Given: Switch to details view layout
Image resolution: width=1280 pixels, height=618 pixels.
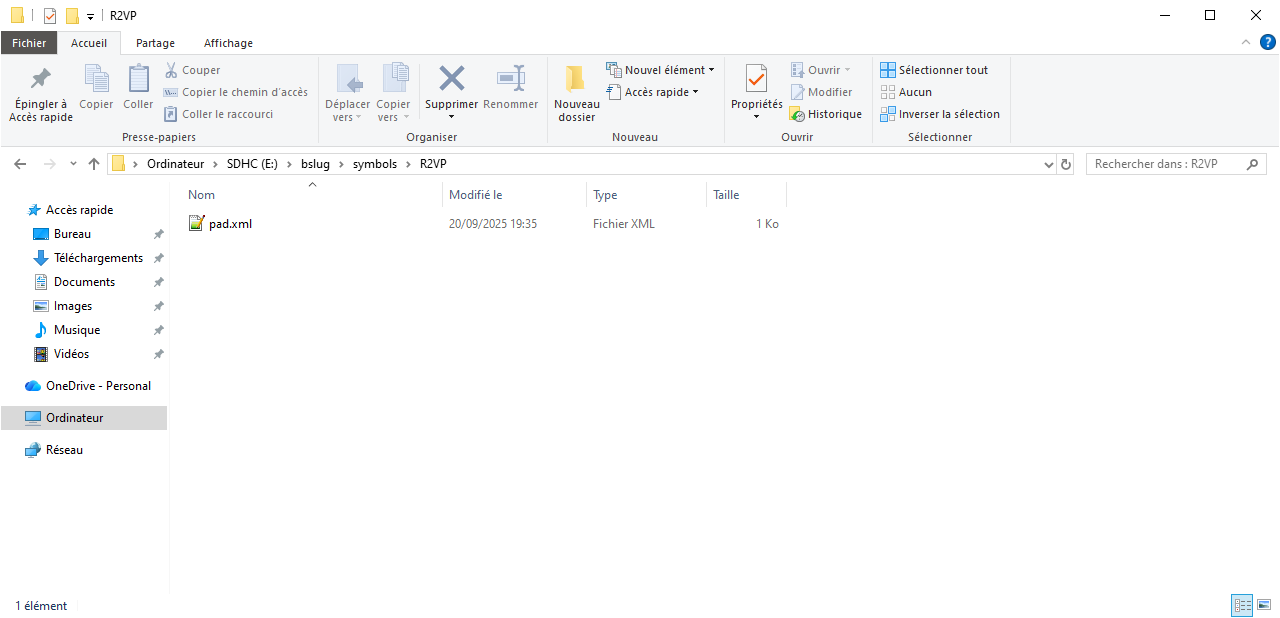Looking at the screenshot, I should (1242, 605).
